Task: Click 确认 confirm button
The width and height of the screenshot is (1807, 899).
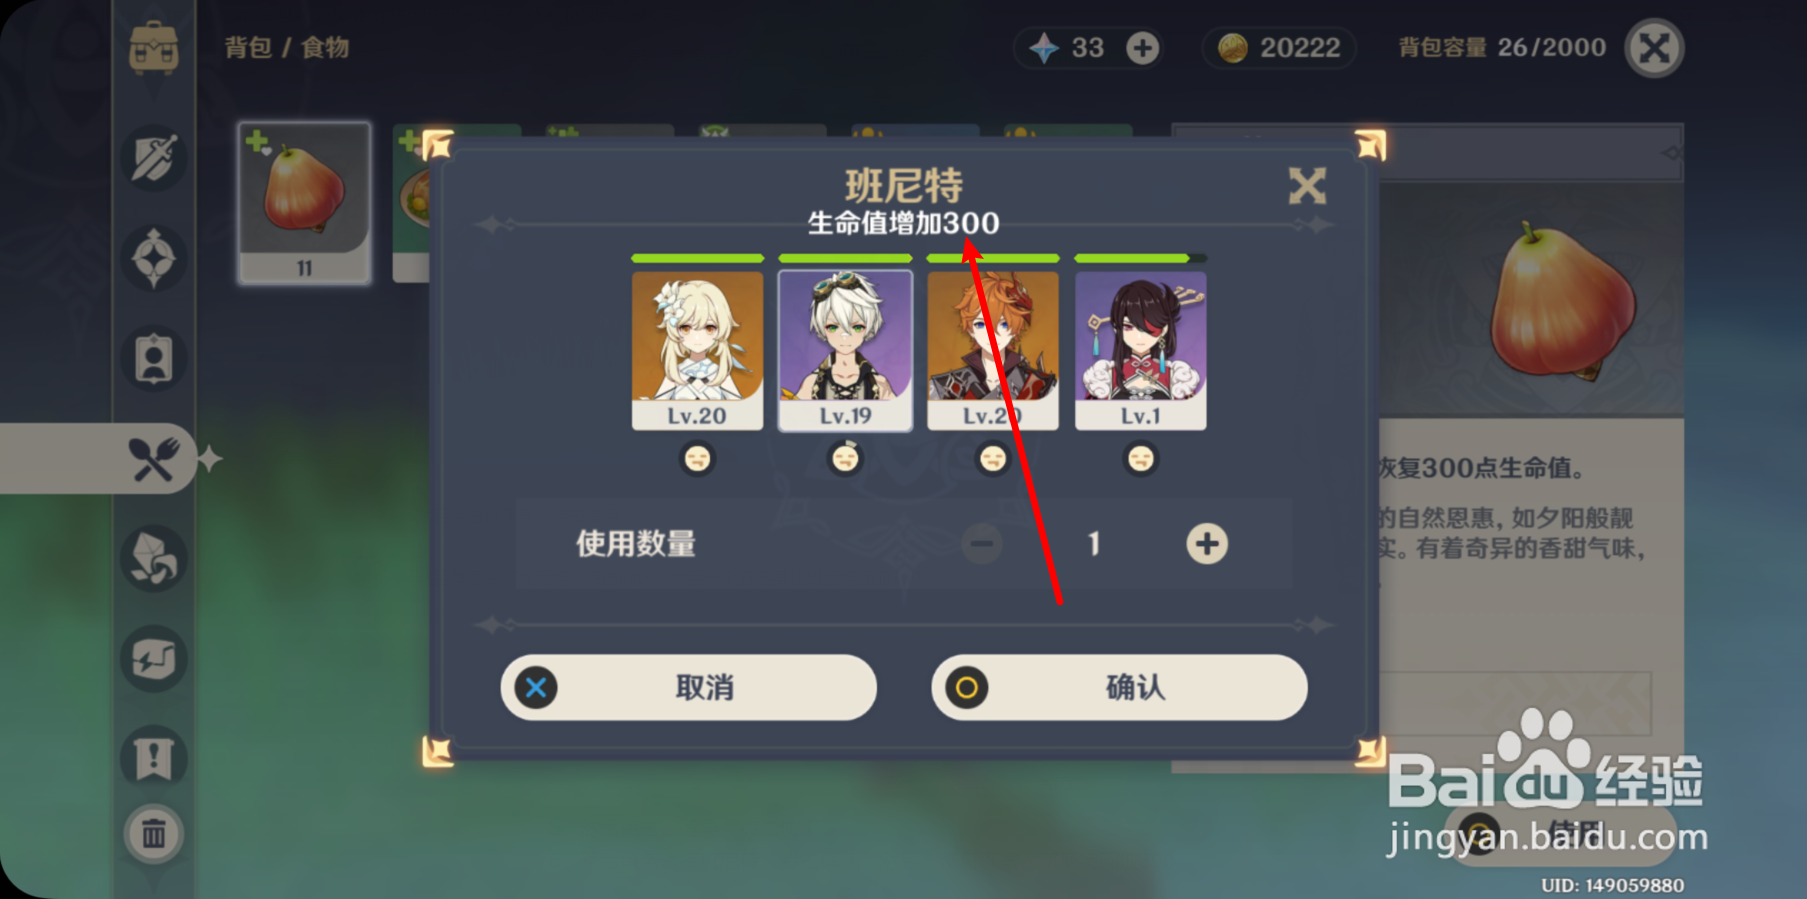Action: (1119, 687)
